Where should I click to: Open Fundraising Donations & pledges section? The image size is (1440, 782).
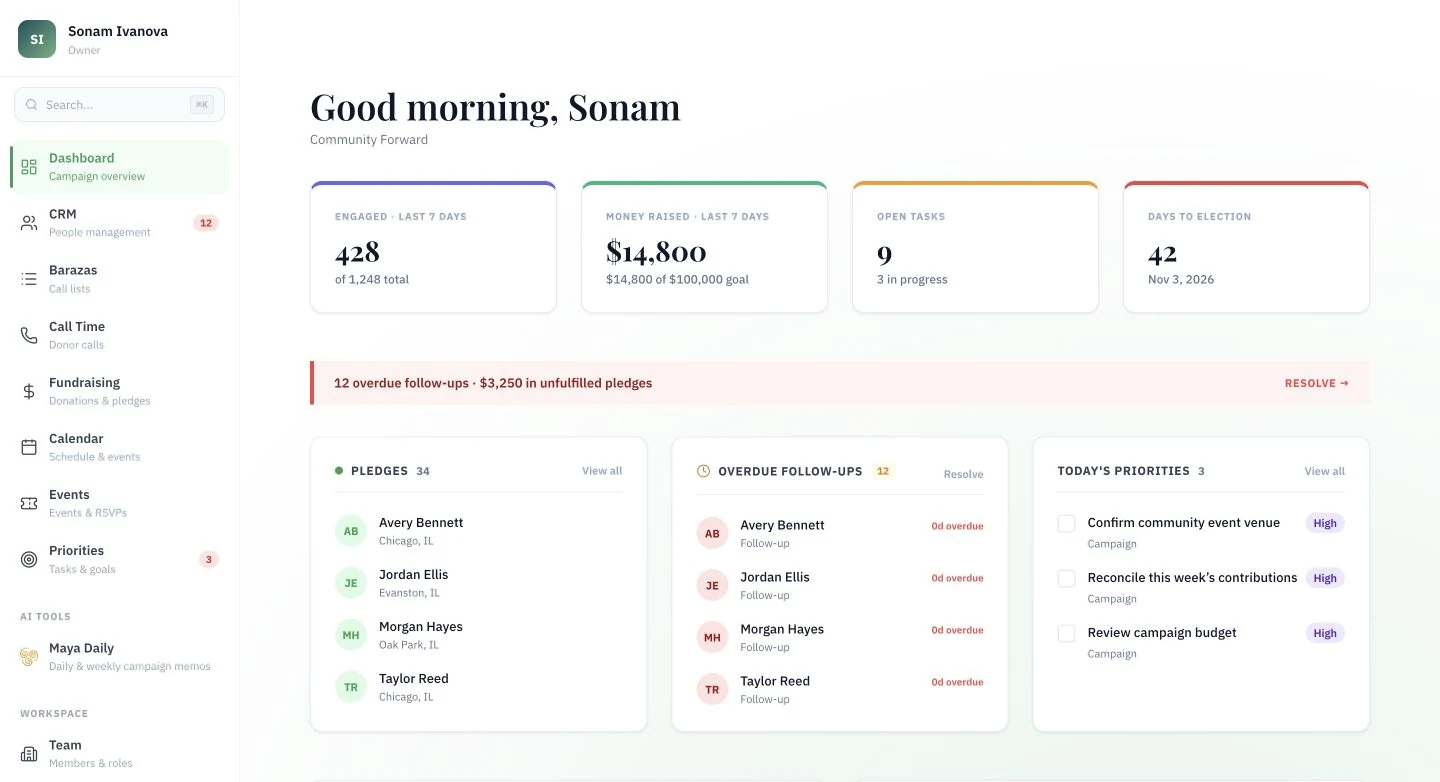coord(120,391)
